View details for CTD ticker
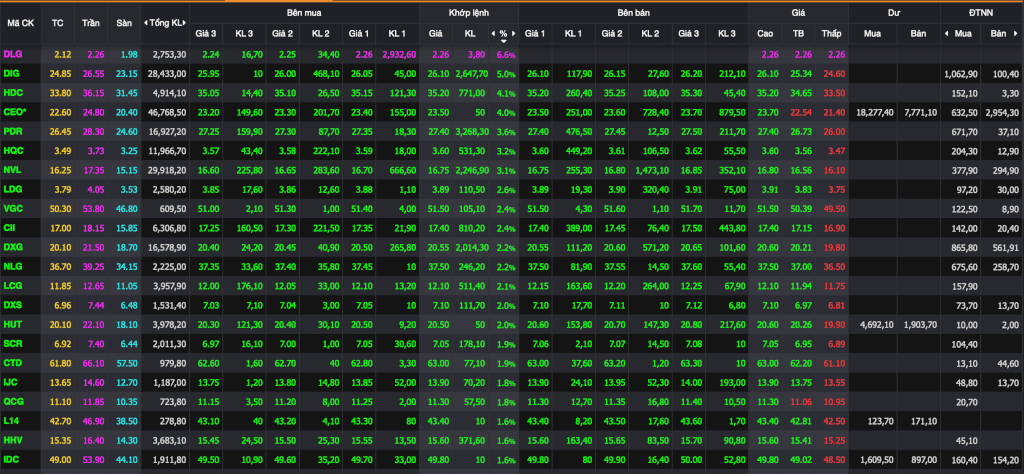Image resolution: width=1024 pixels, height=474 pixels. coord(12,364)
